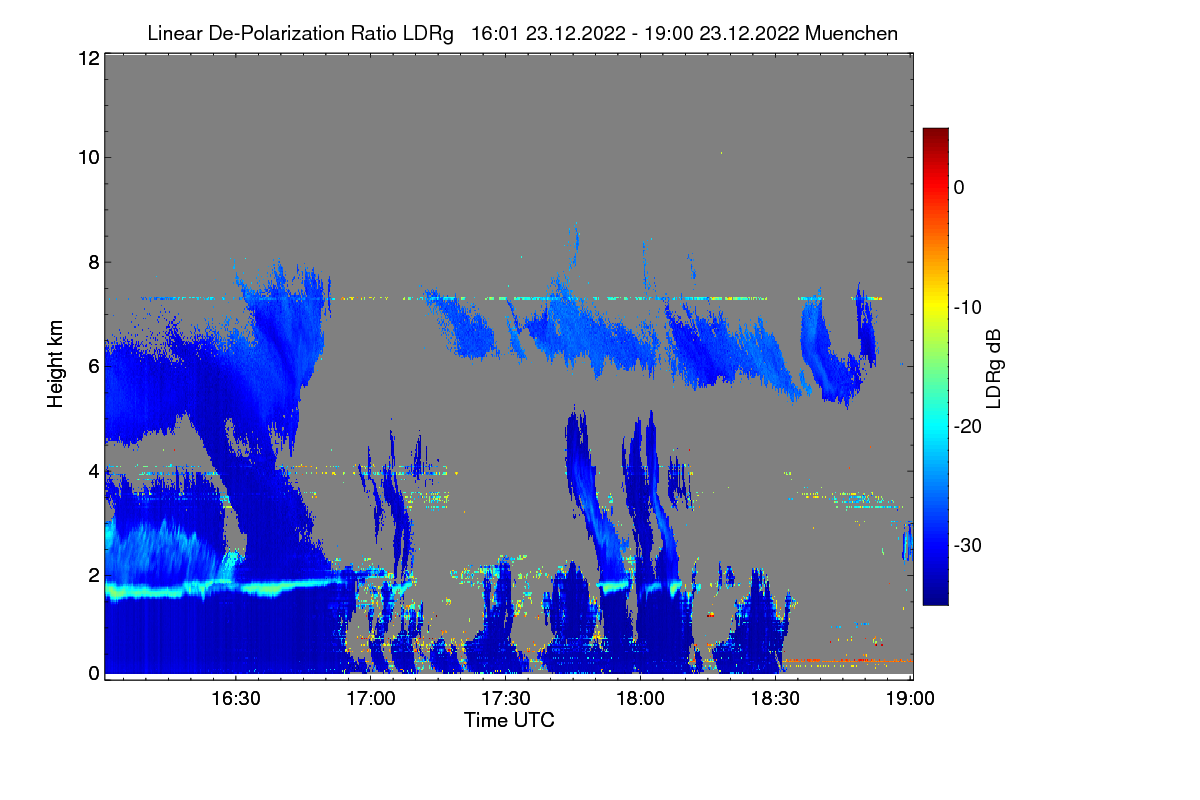
Task: Click the 'Muenchen' station name in title
Action: click(851, 33)
